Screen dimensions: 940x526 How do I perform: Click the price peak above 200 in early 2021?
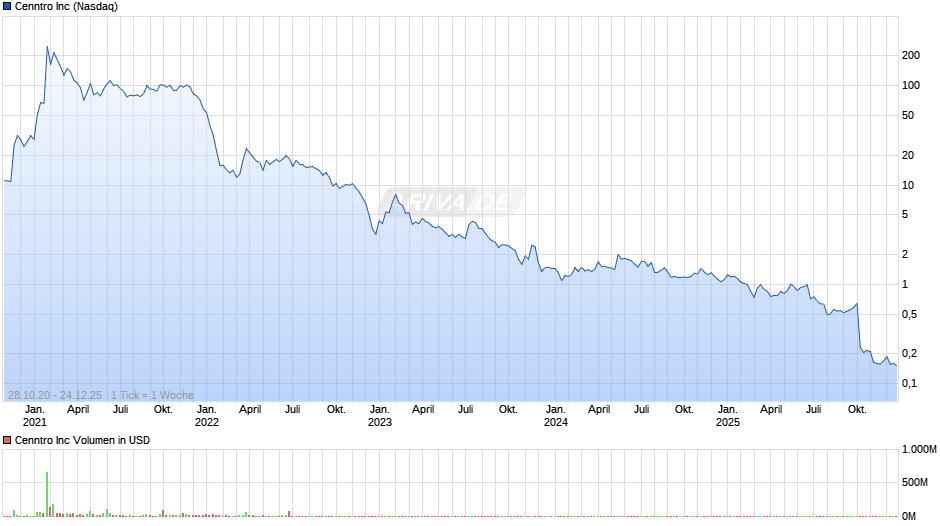pyautogui.click(x=47, y=47)
